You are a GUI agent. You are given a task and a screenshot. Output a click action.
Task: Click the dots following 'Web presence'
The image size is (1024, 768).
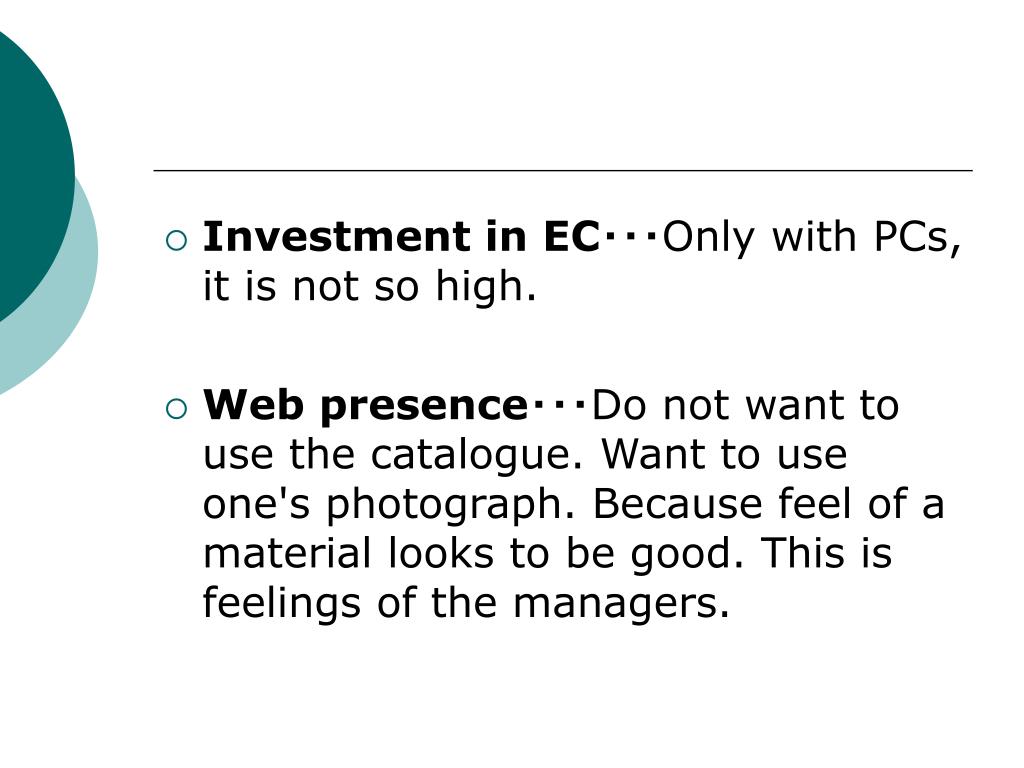560,406
